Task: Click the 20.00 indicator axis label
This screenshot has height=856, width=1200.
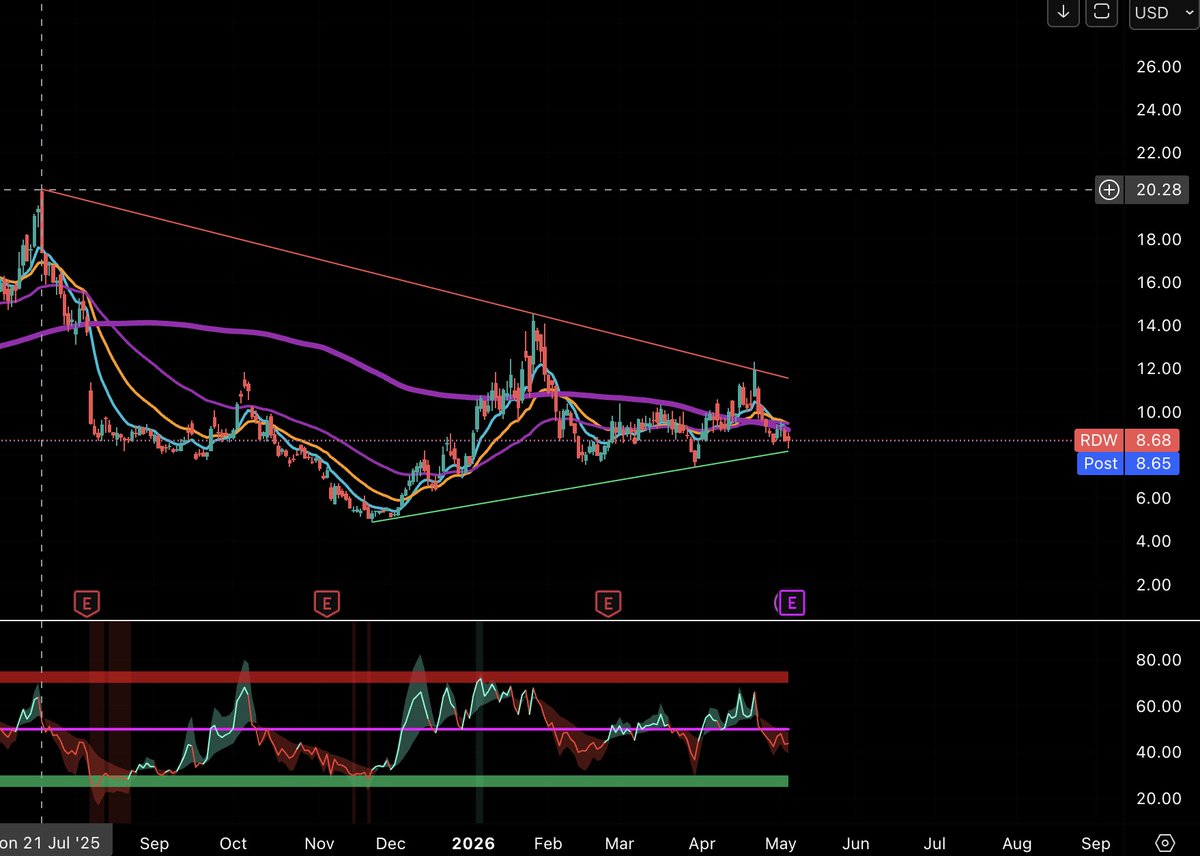Action: click(1158, 798)
